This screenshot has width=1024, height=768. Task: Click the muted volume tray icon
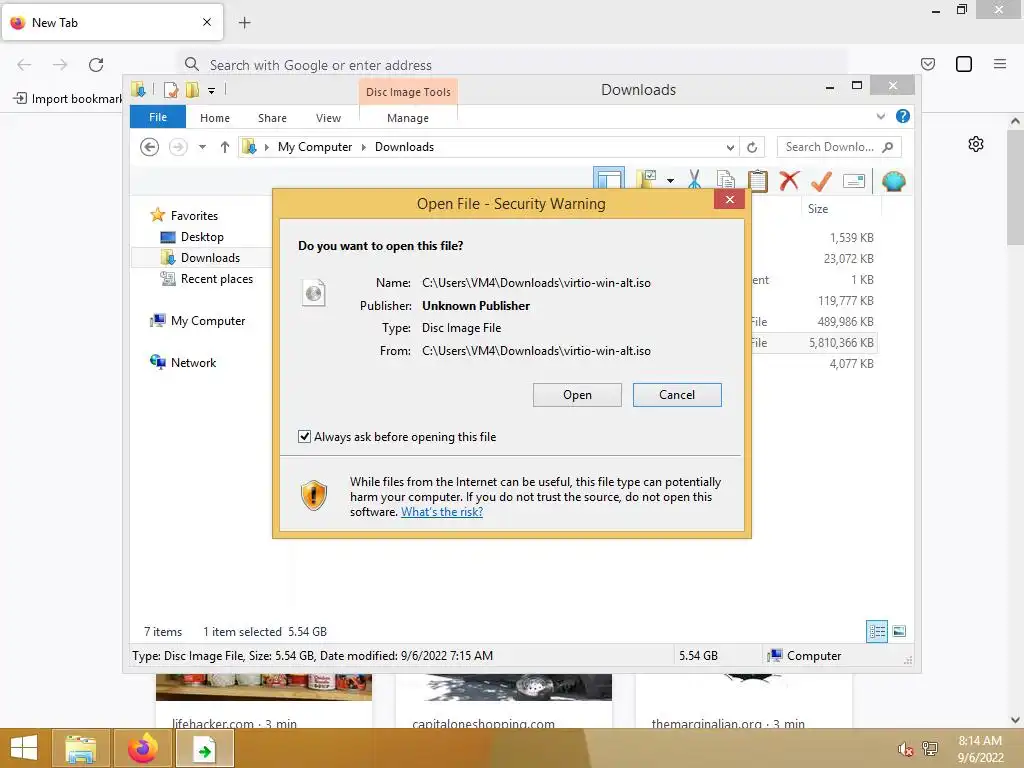905,749
